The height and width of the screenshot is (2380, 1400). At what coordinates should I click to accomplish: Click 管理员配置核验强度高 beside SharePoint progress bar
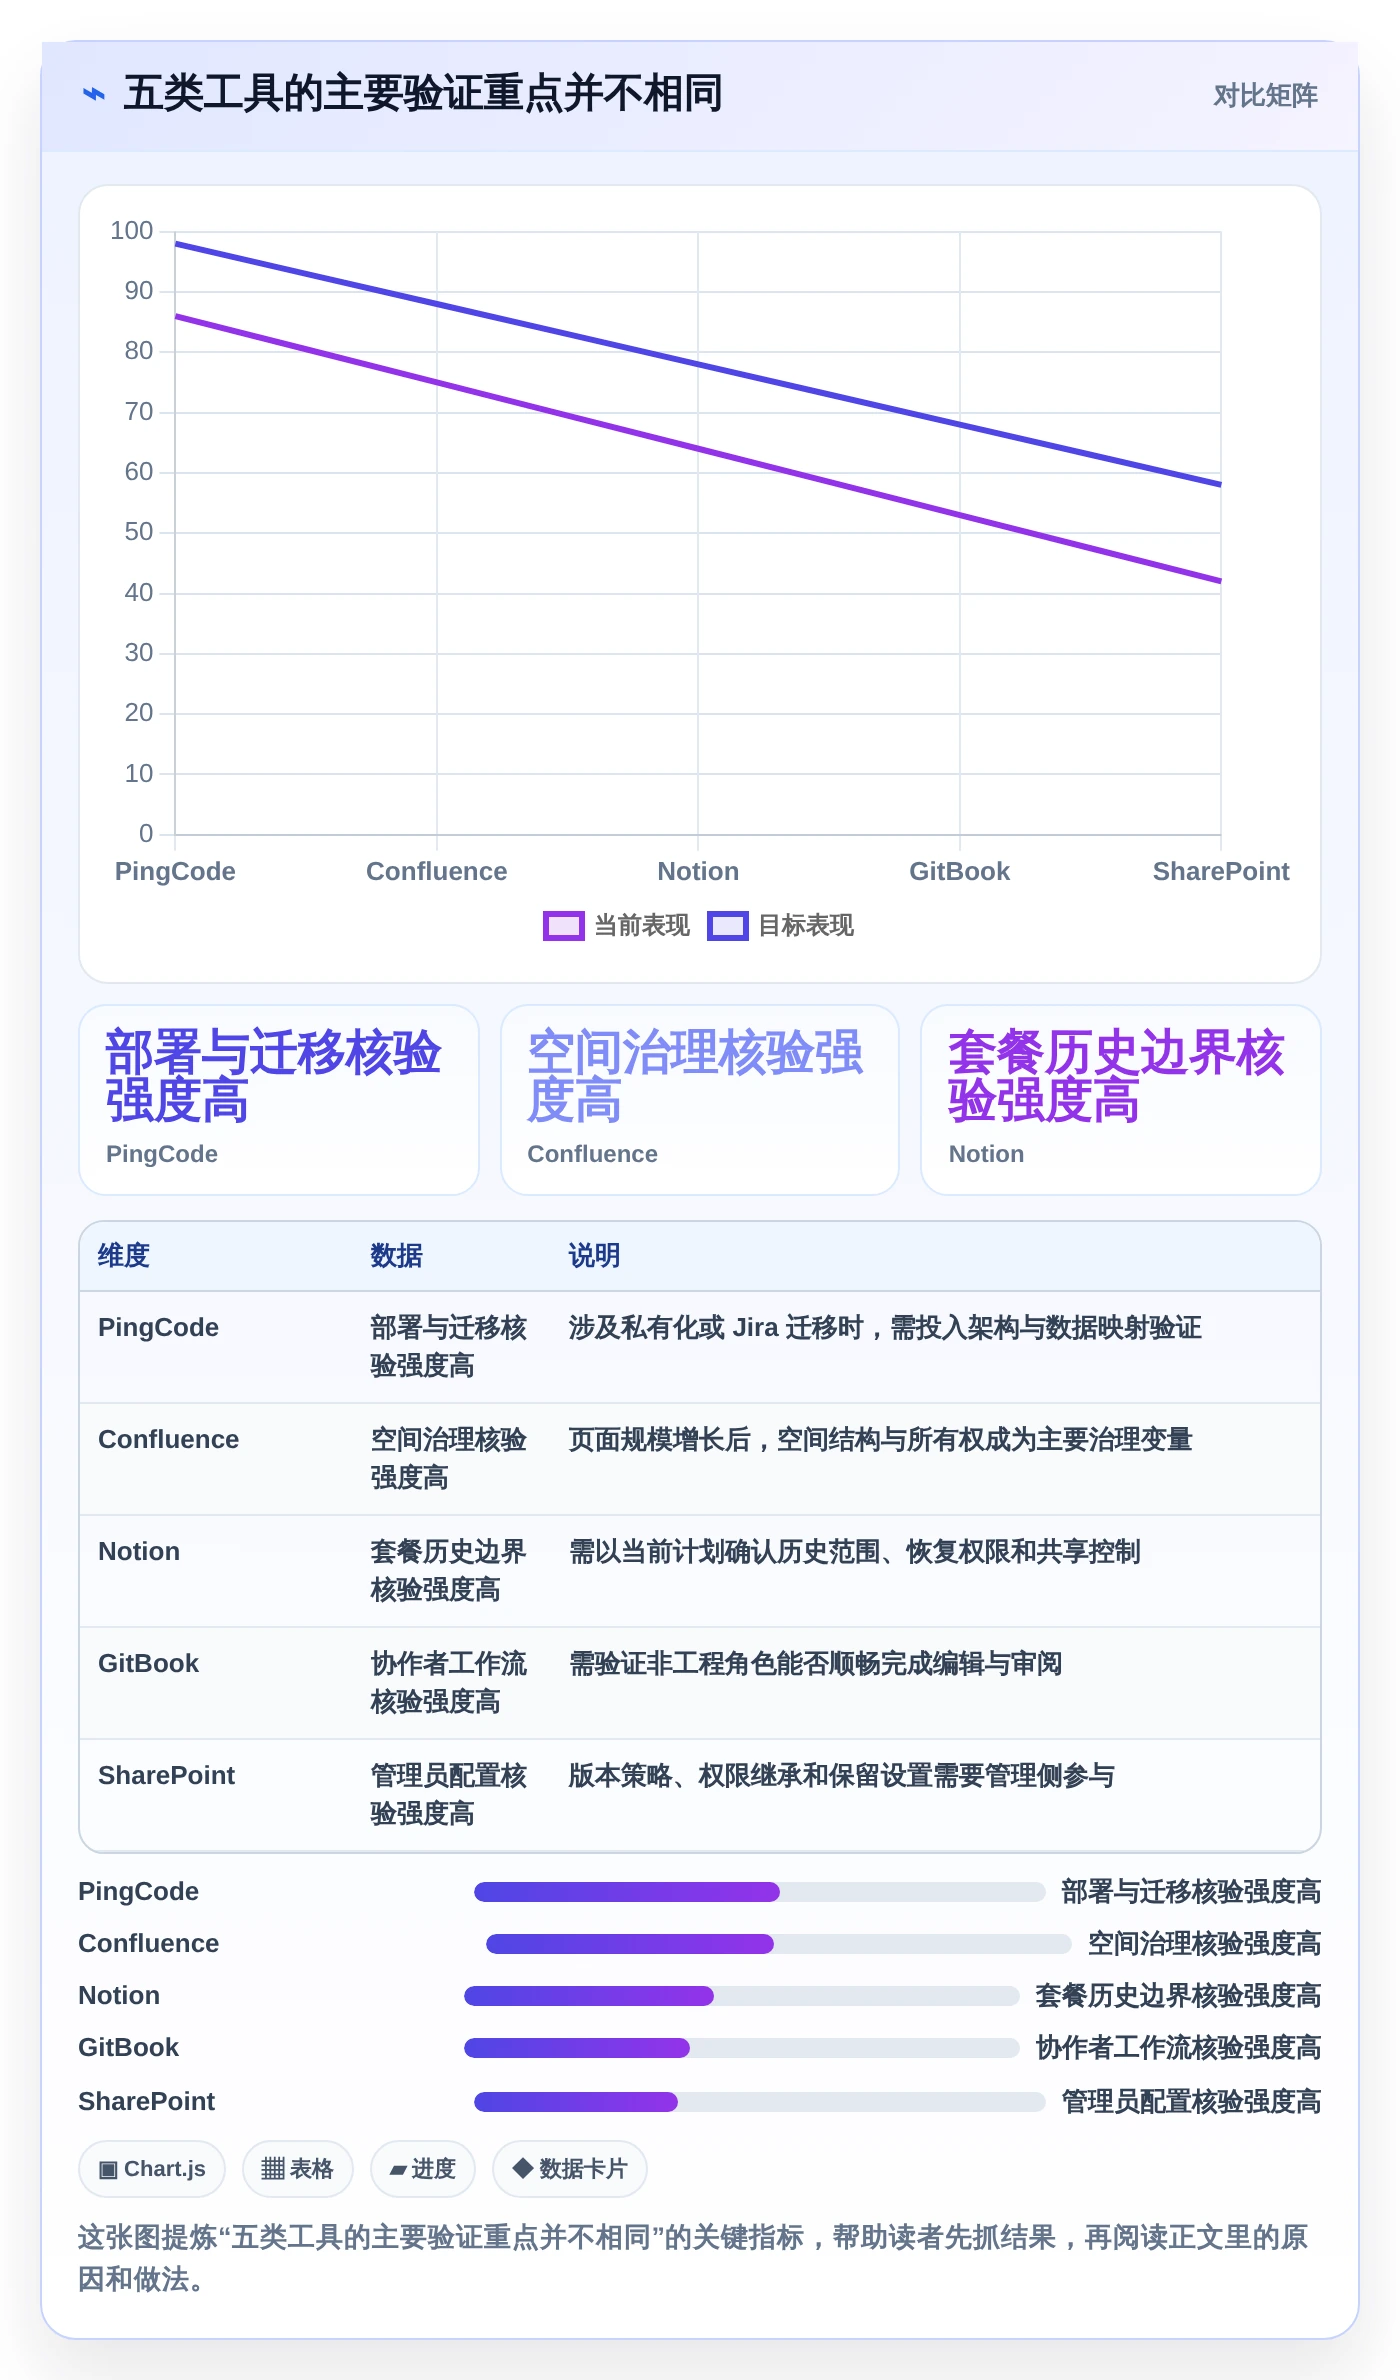click(x=1191, y=2102)
